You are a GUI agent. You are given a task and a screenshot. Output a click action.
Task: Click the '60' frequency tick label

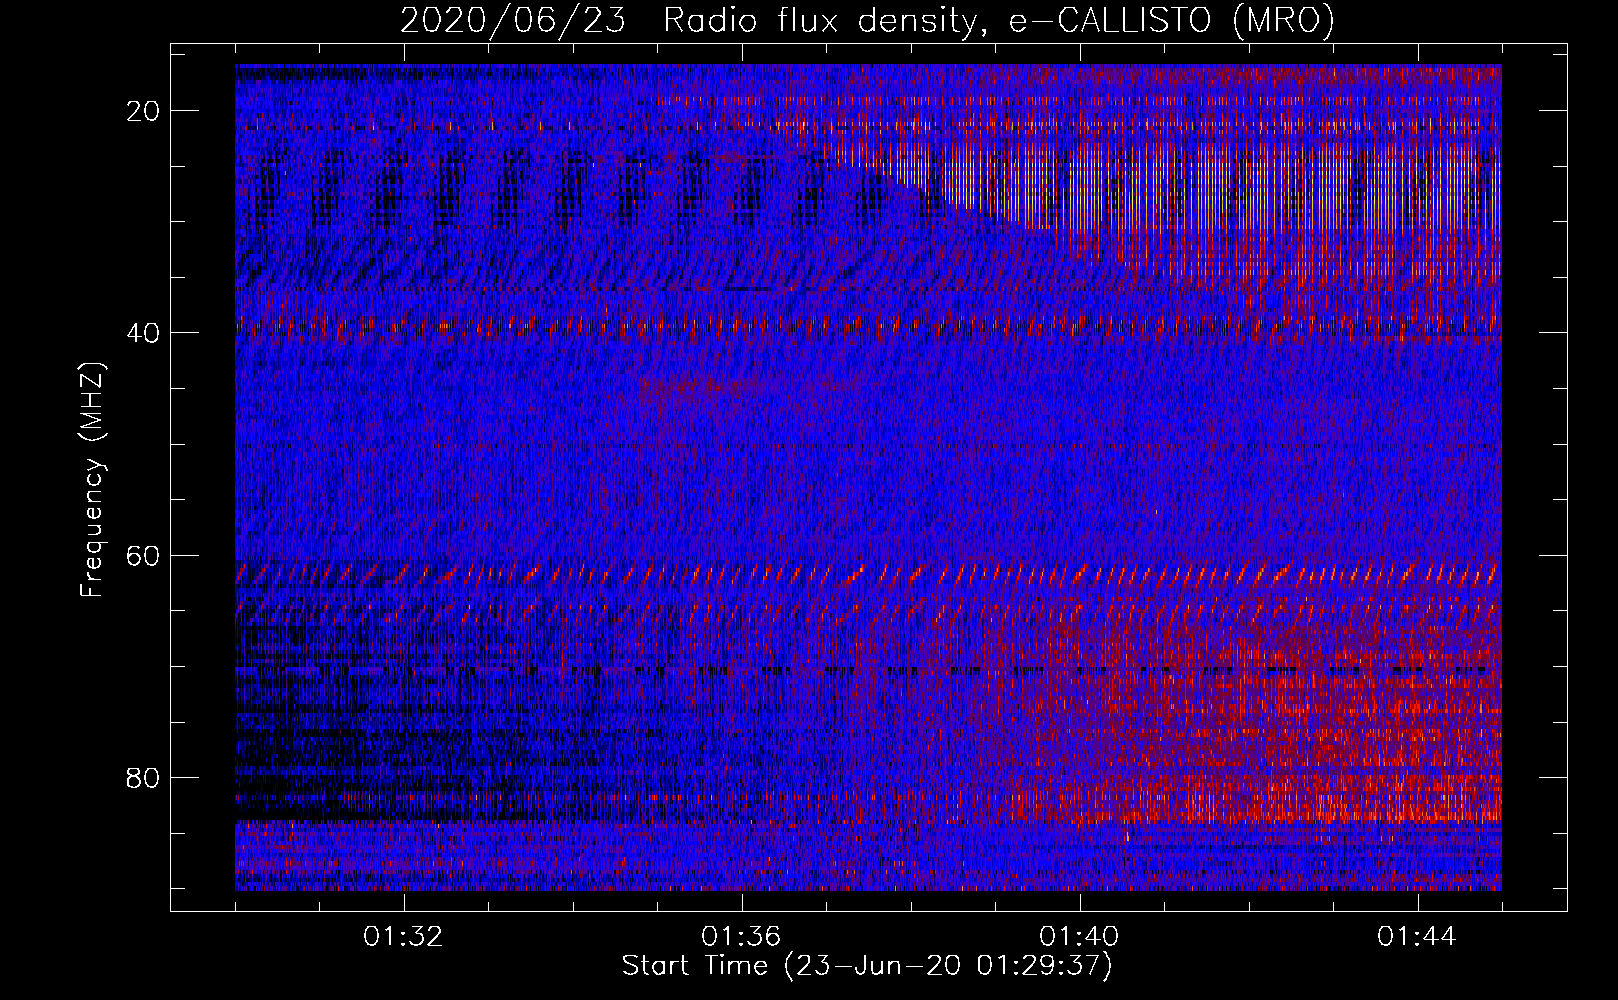[x=144, y=555]
